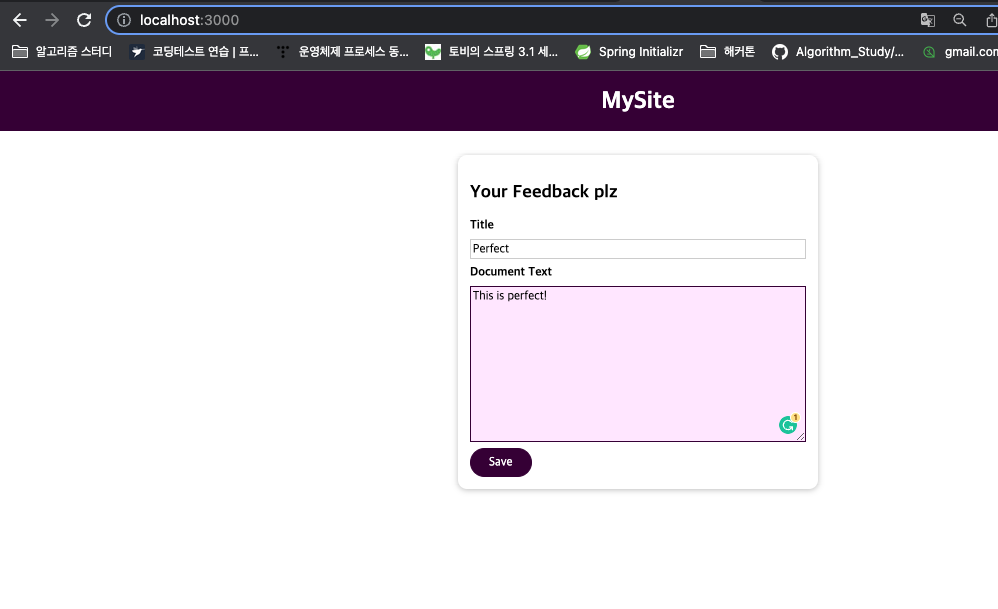
Task: Open the Spring Initializr bookmark
Action: coord(629,52)
